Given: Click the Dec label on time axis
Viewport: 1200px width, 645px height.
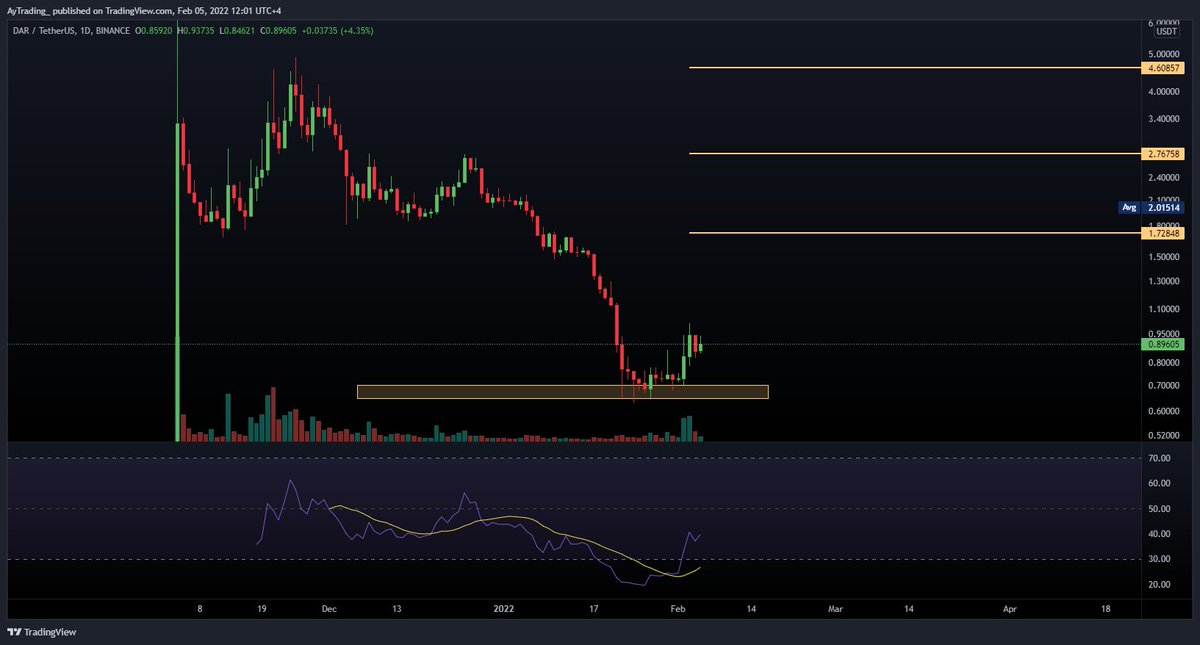Looking at the screenshot, I should (x=331, y=607).
